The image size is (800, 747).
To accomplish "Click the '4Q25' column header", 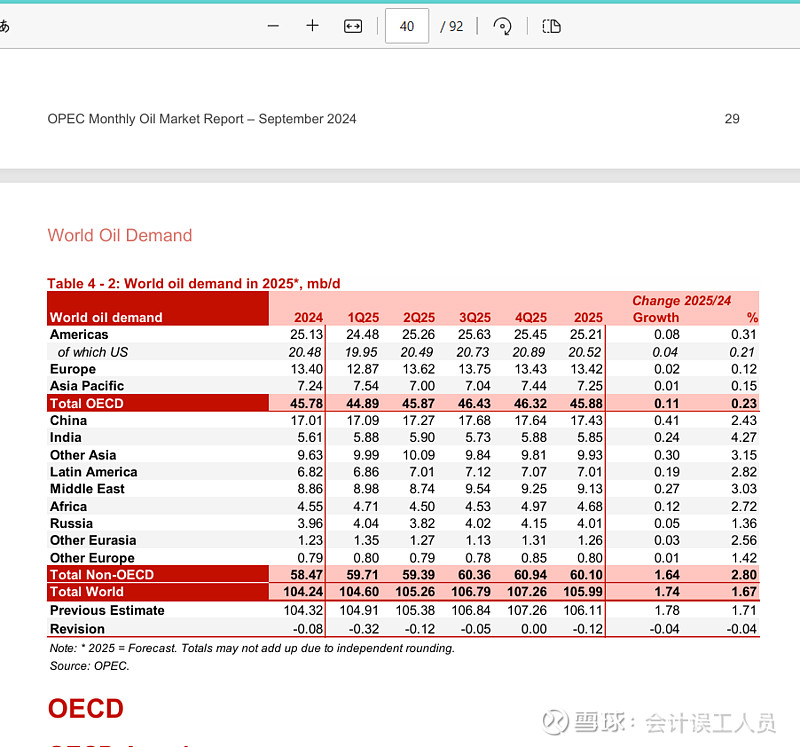I will (x=531, y=317).
